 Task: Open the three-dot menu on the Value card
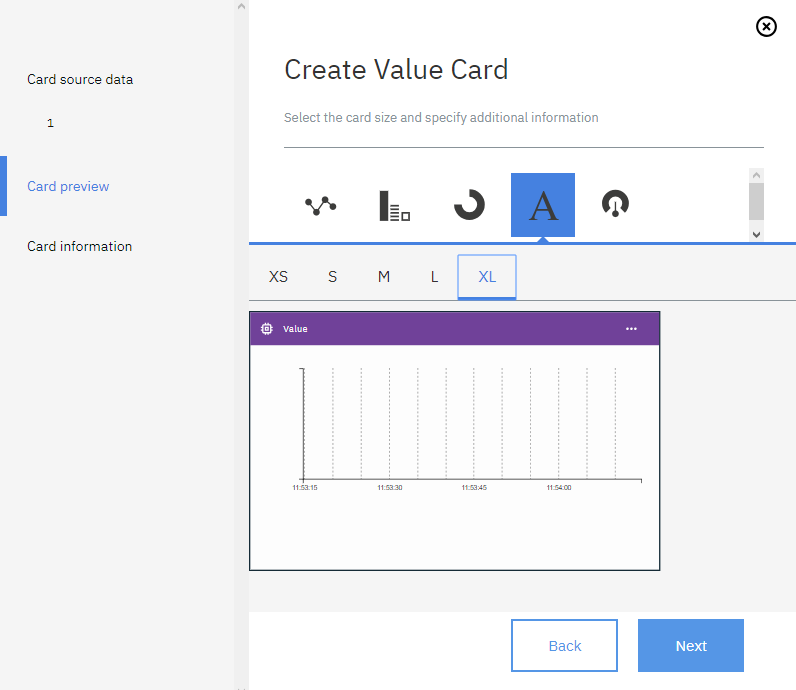[x=631, y=328]
